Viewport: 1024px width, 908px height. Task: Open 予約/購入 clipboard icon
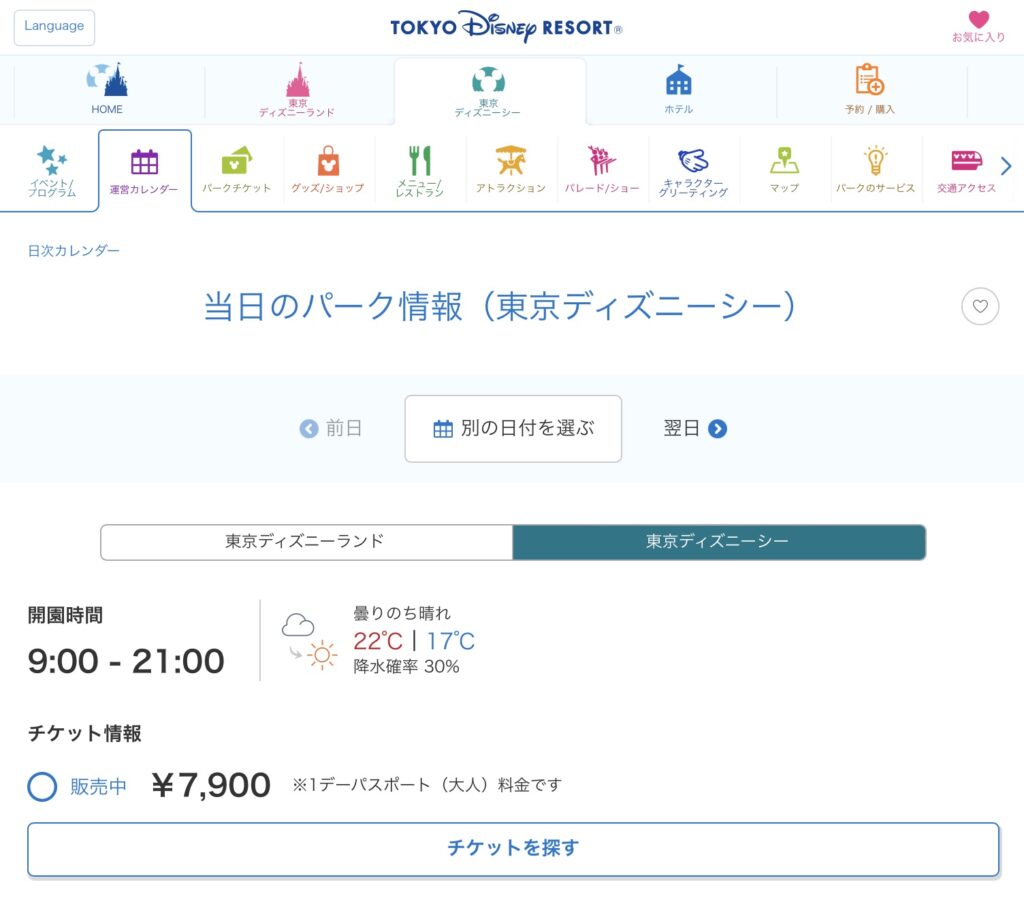869,89
